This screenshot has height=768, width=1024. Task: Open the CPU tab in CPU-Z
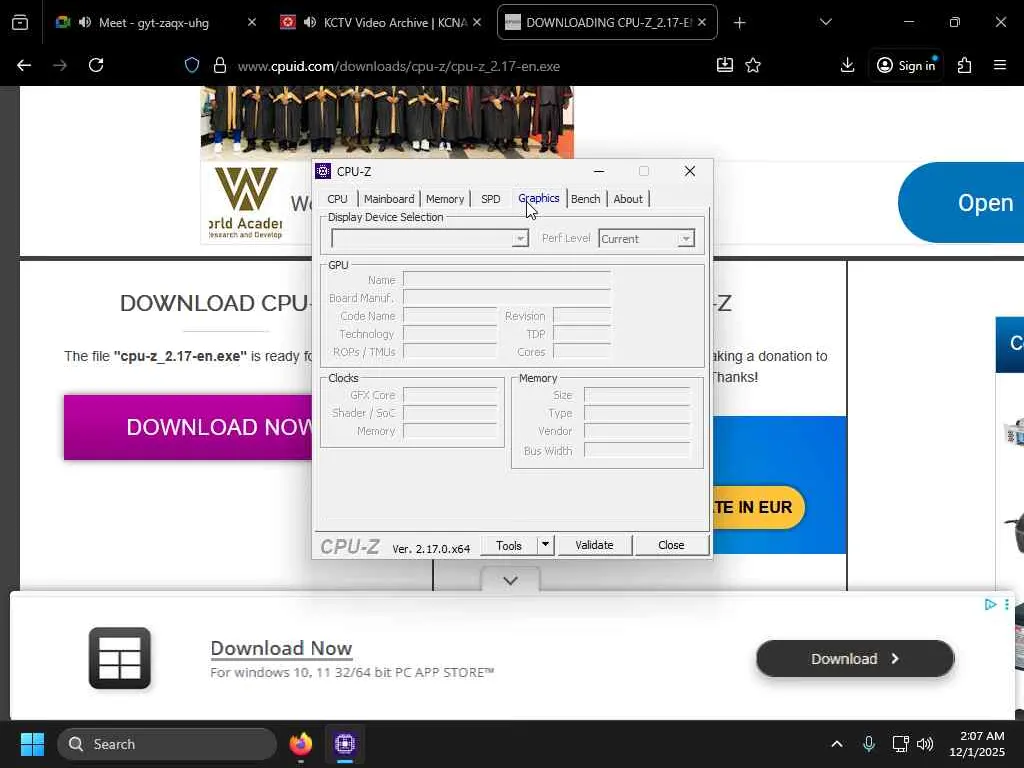pyautogui.click(x=338, y=199)
